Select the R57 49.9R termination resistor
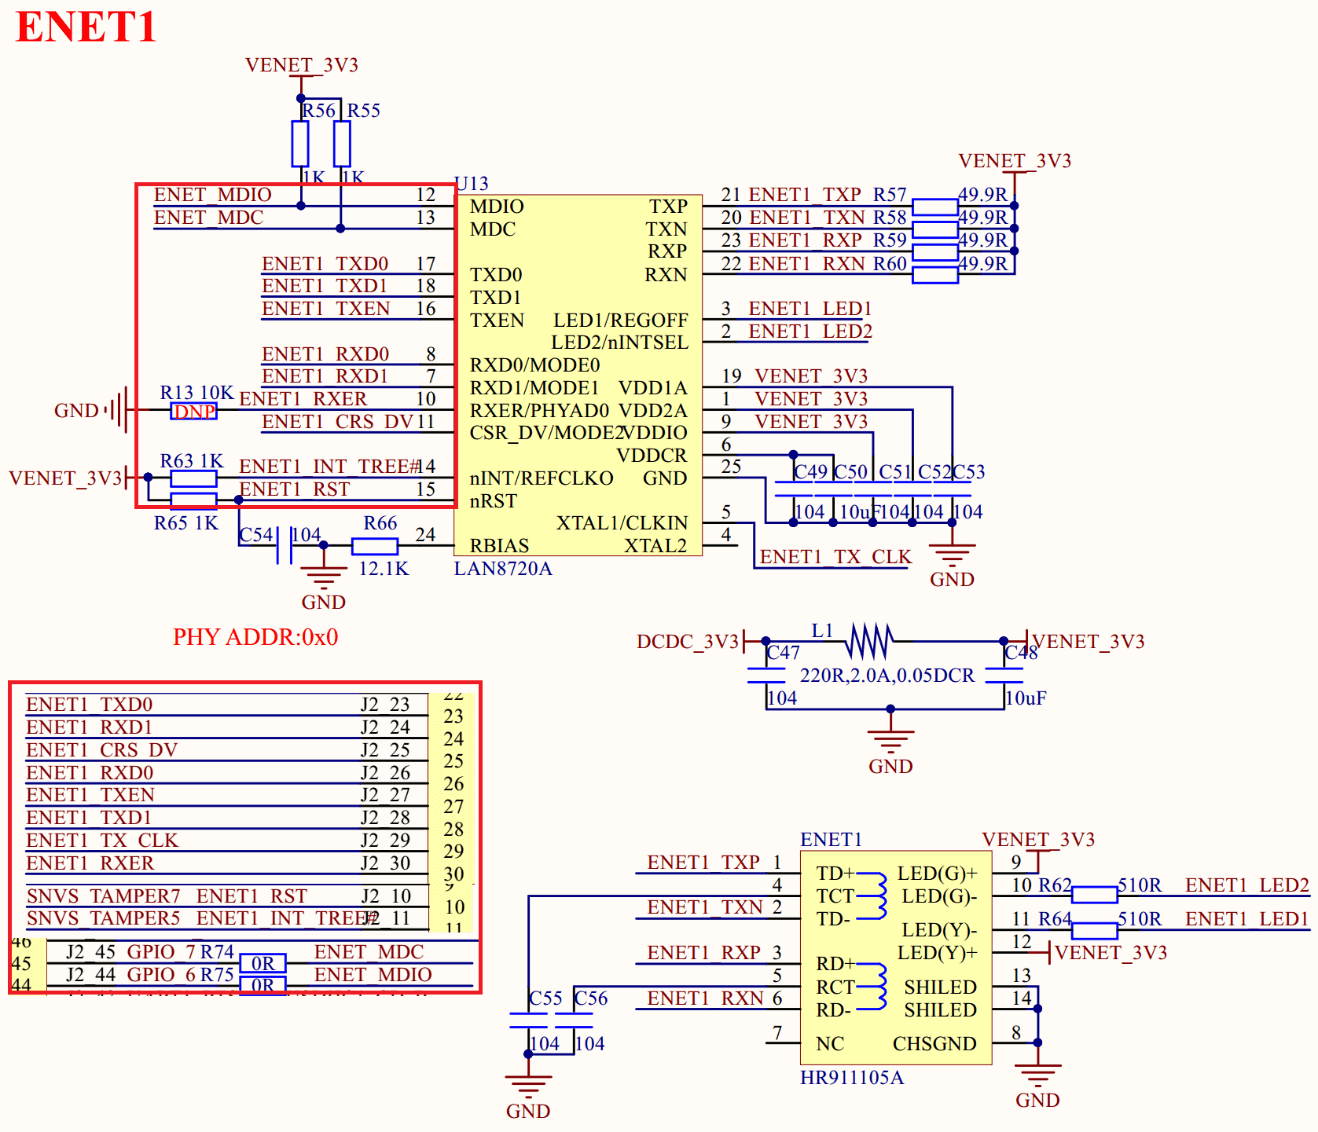This screenshot has height=1132, width=1318. pyautogui.click(x=935, y=206)
